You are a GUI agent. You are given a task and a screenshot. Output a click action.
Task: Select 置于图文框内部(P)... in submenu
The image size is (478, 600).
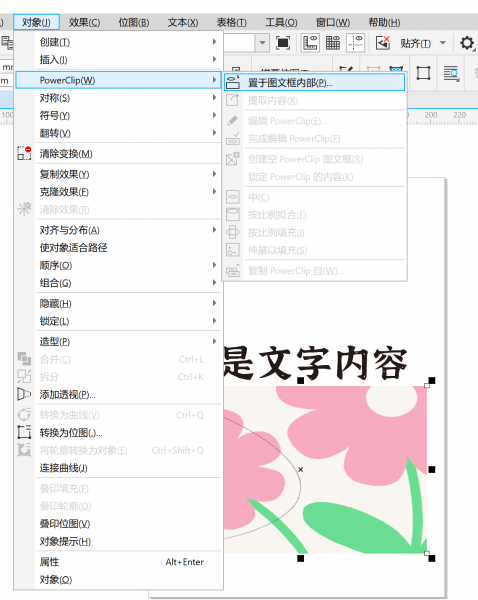point(314,83)
